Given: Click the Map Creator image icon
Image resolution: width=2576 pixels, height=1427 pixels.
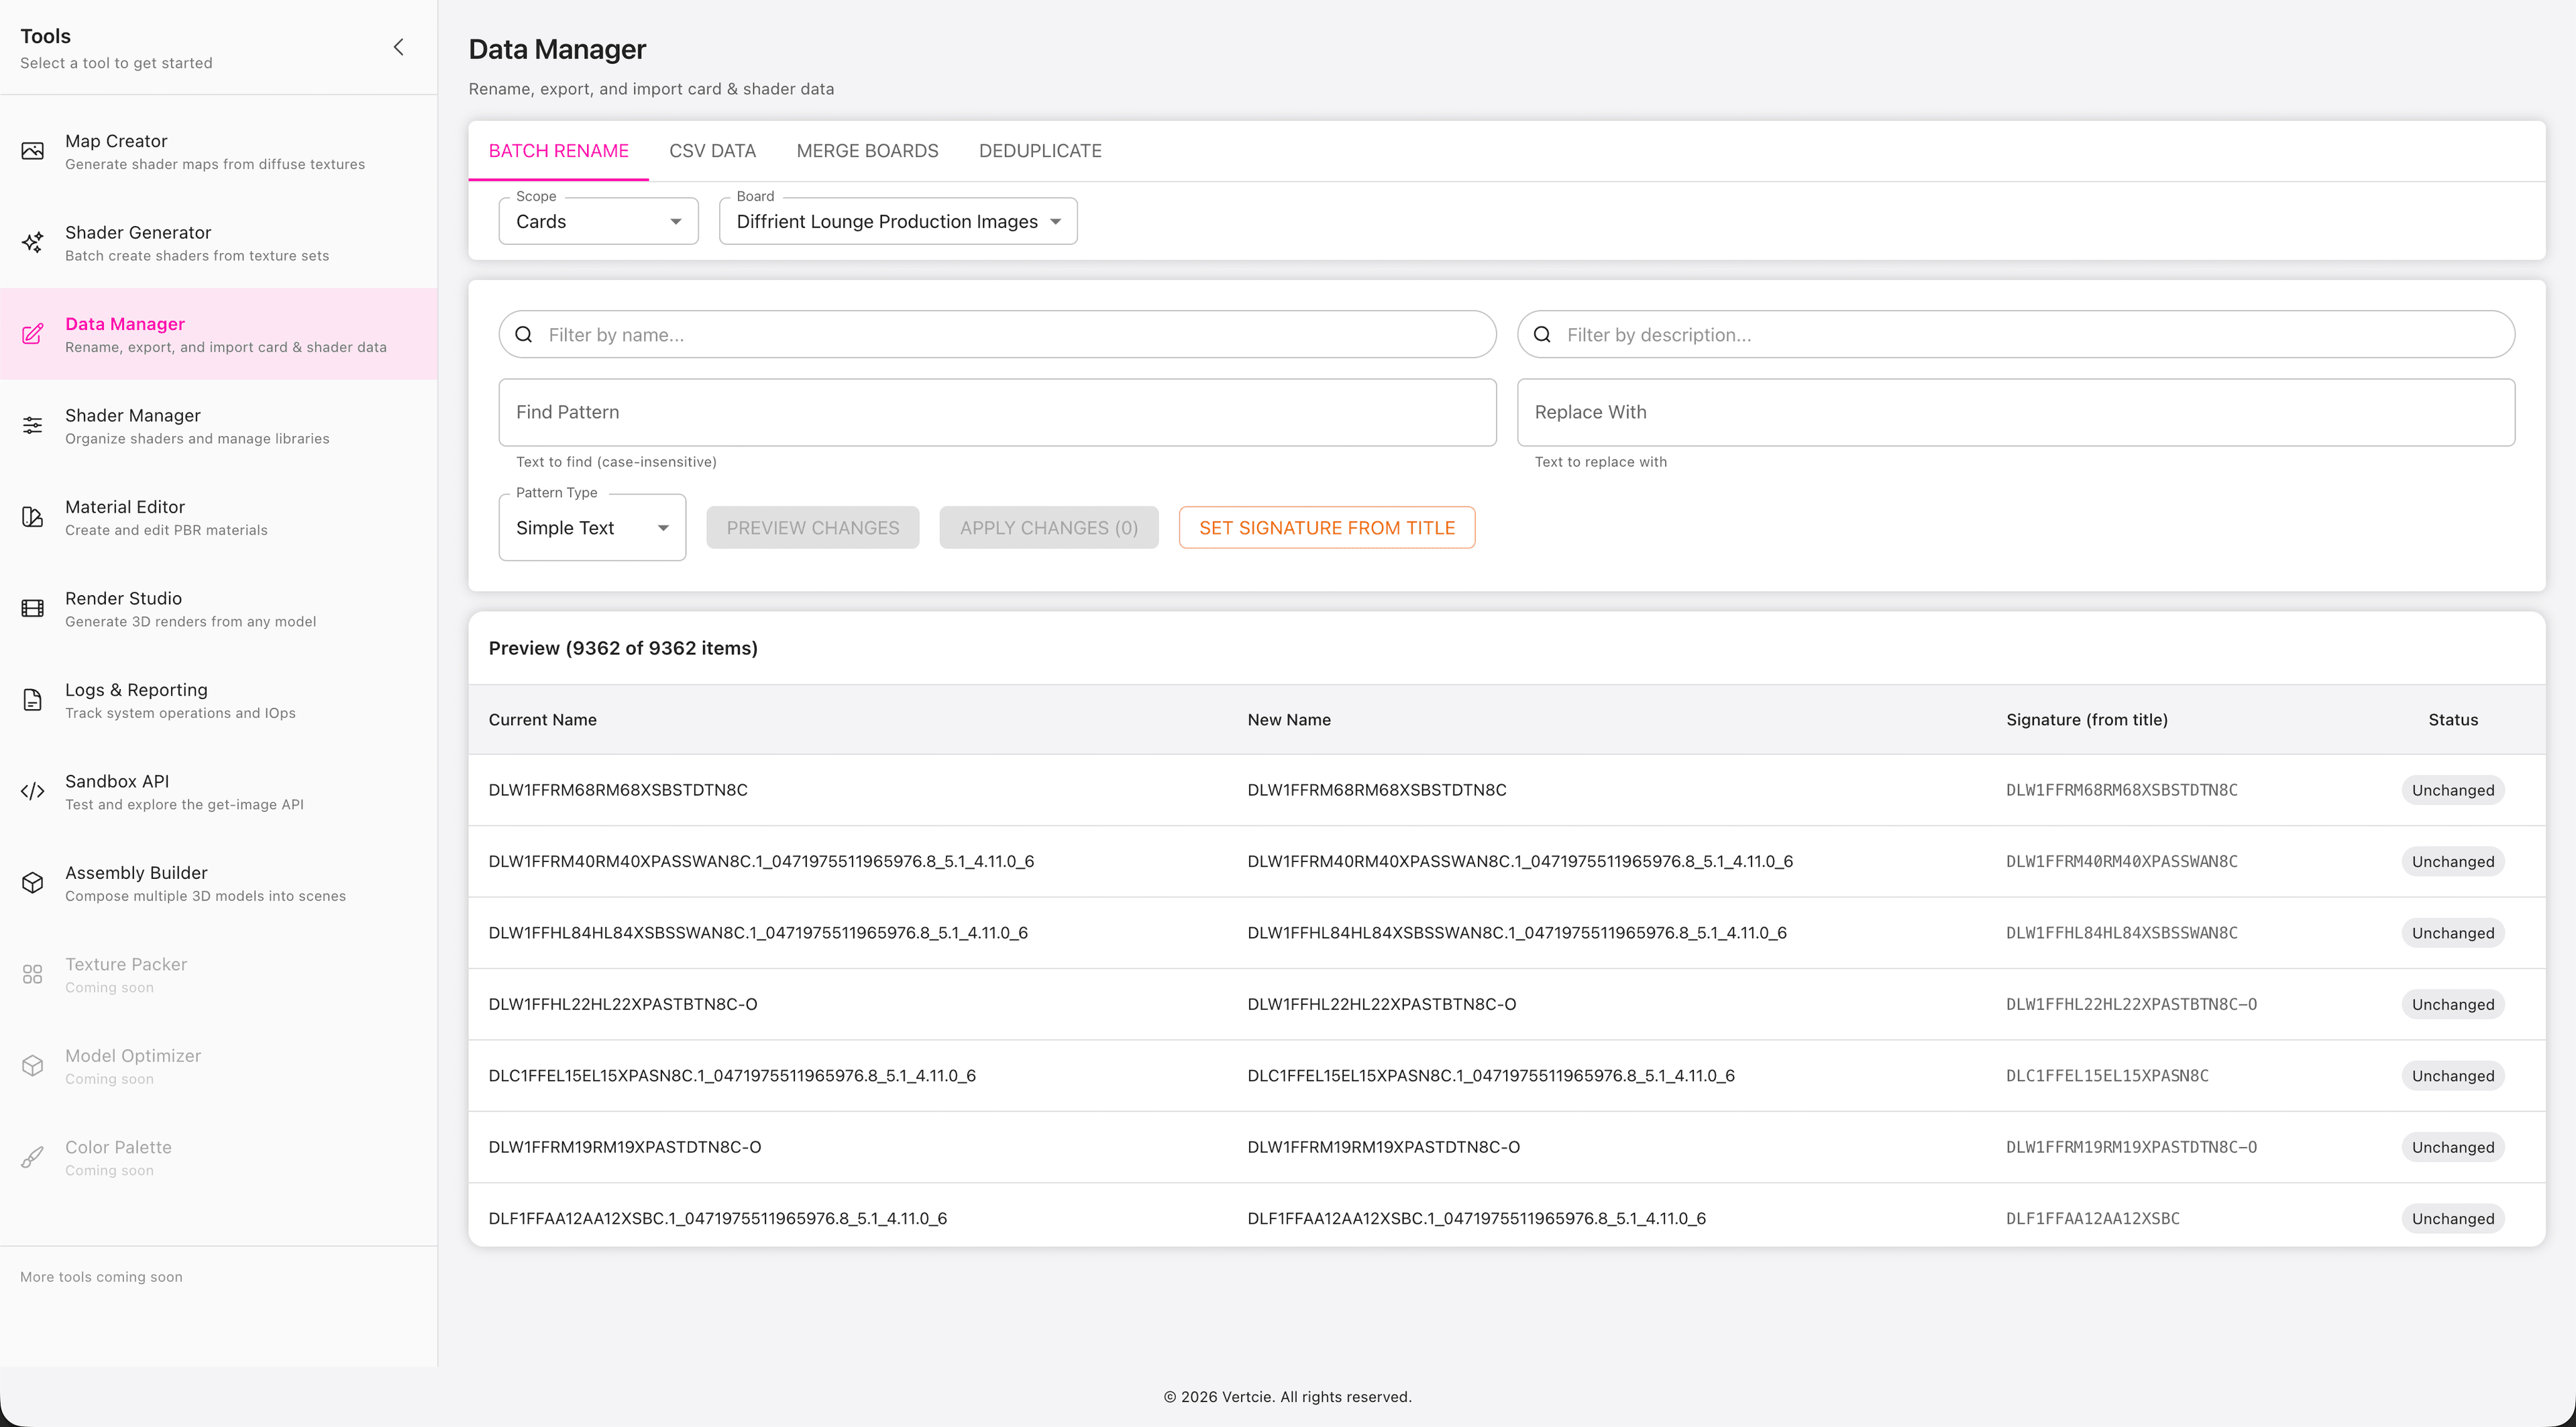Looking at the screenshot, I should (32, 151).
